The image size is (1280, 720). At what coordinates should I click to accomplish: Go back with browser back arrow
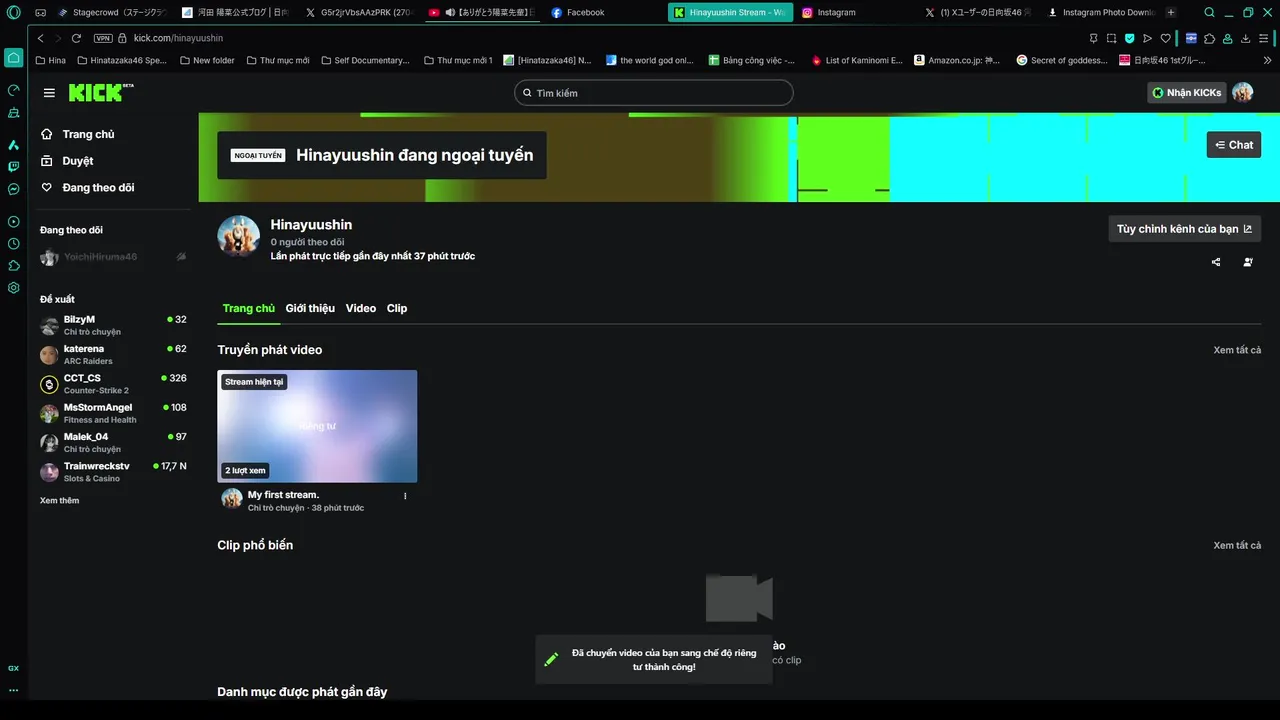[41, 38]
